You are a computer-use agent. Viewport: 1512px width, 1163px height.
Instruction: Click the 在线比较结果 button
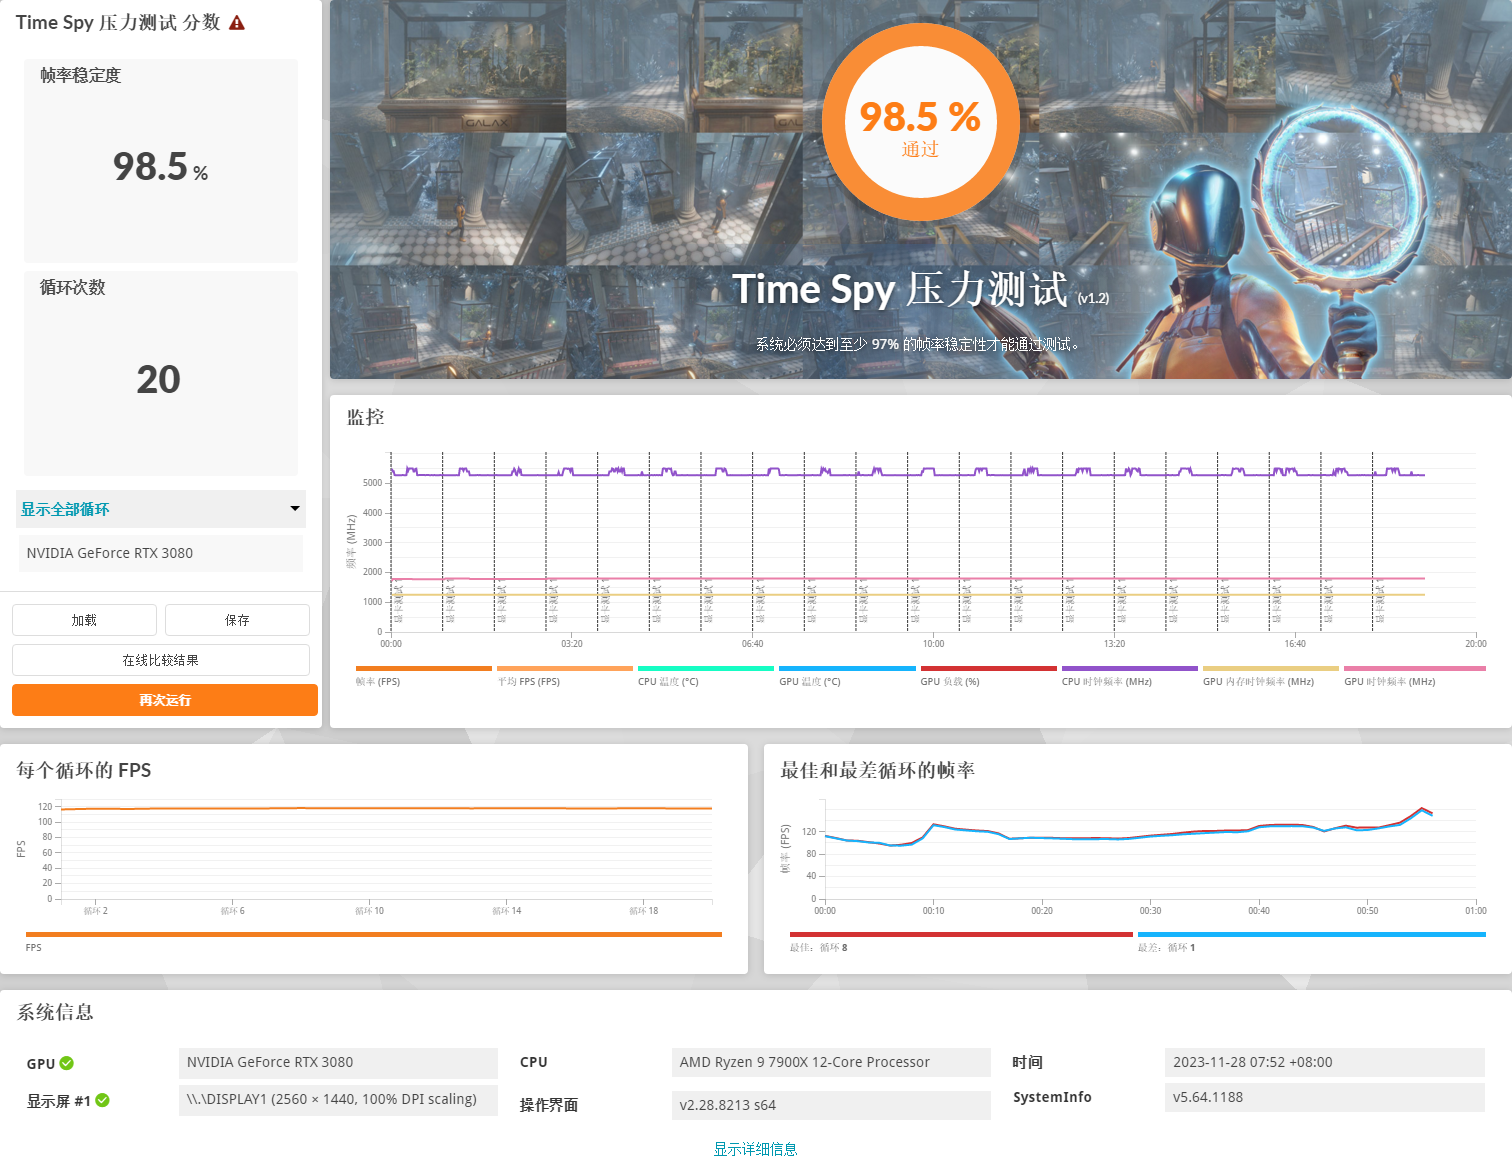[x=161, y=660]
